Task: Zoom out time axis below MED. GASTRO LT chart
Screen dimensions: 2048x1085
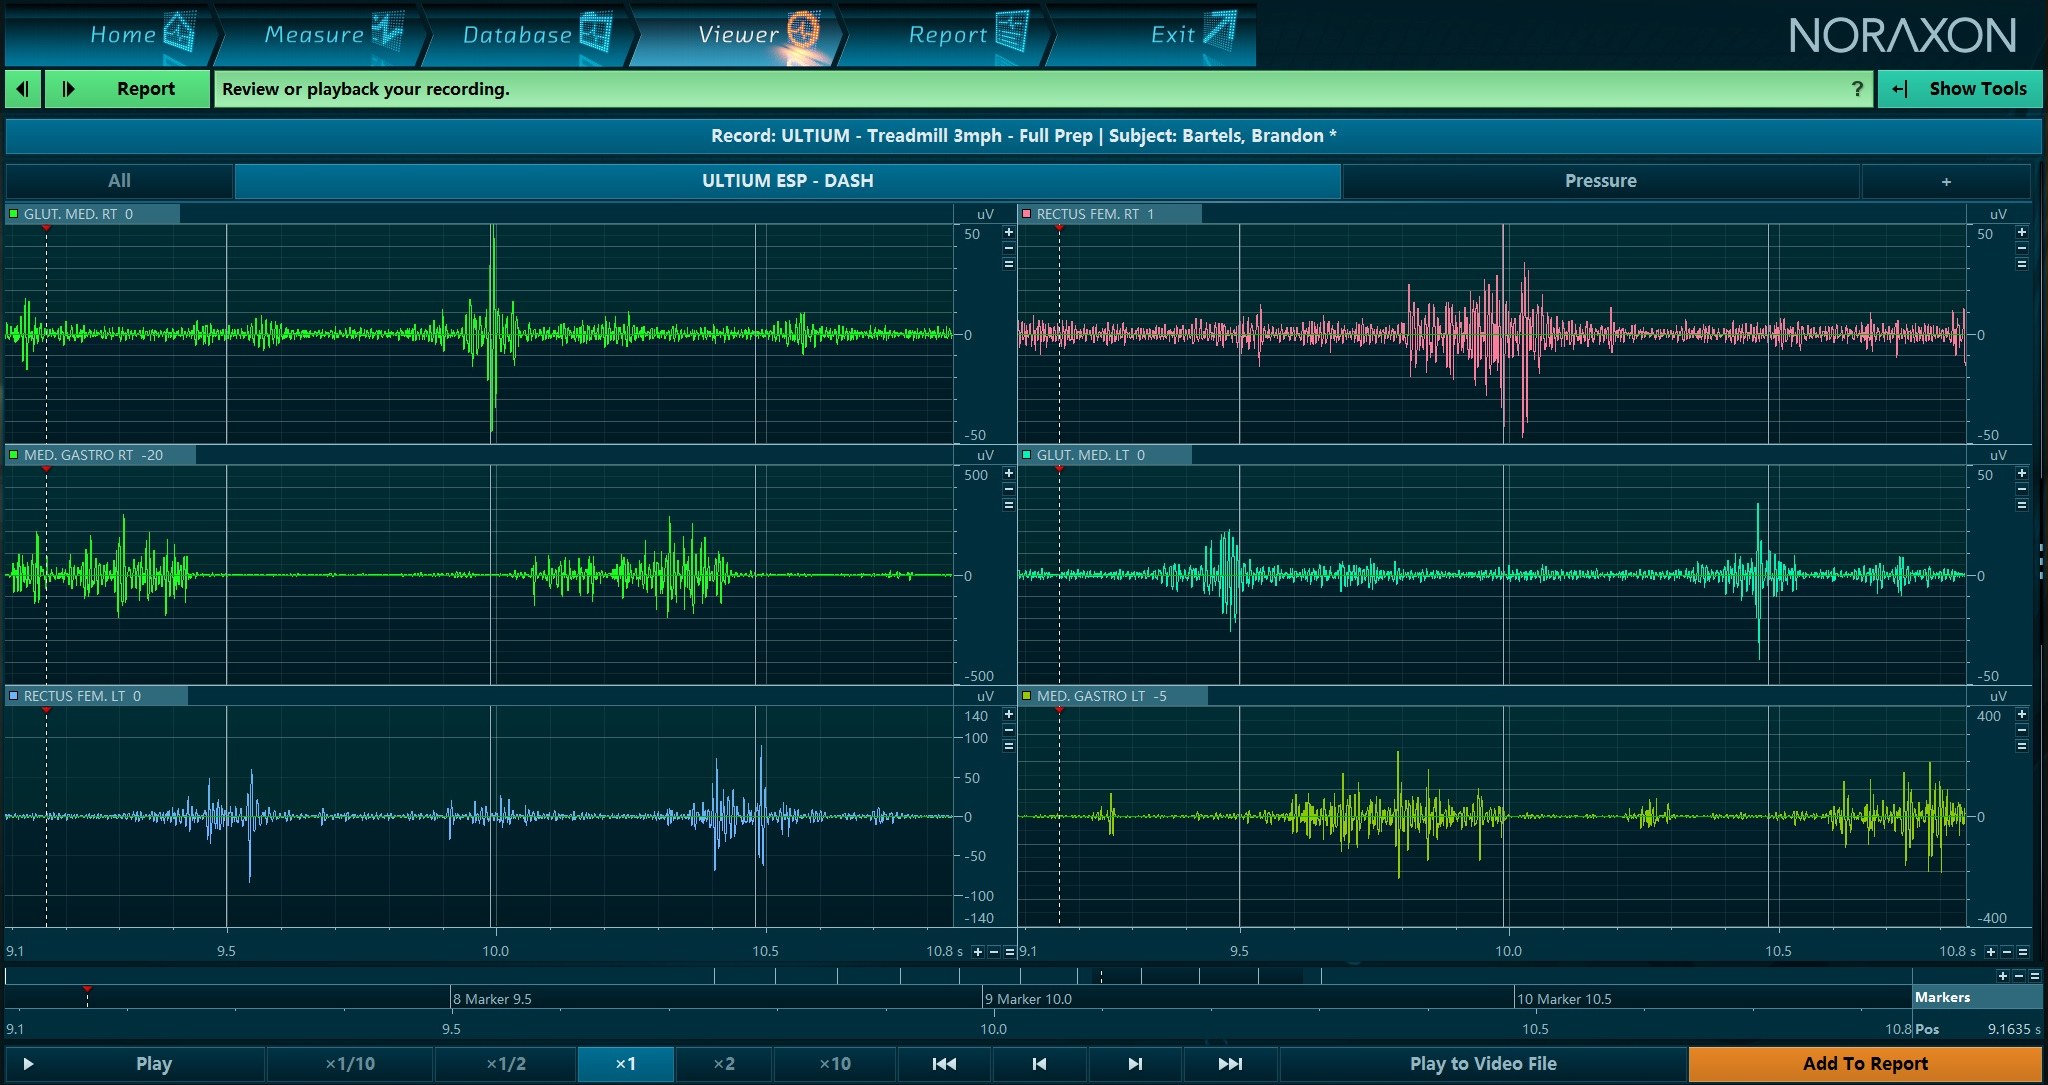Action: point(2007,952)
